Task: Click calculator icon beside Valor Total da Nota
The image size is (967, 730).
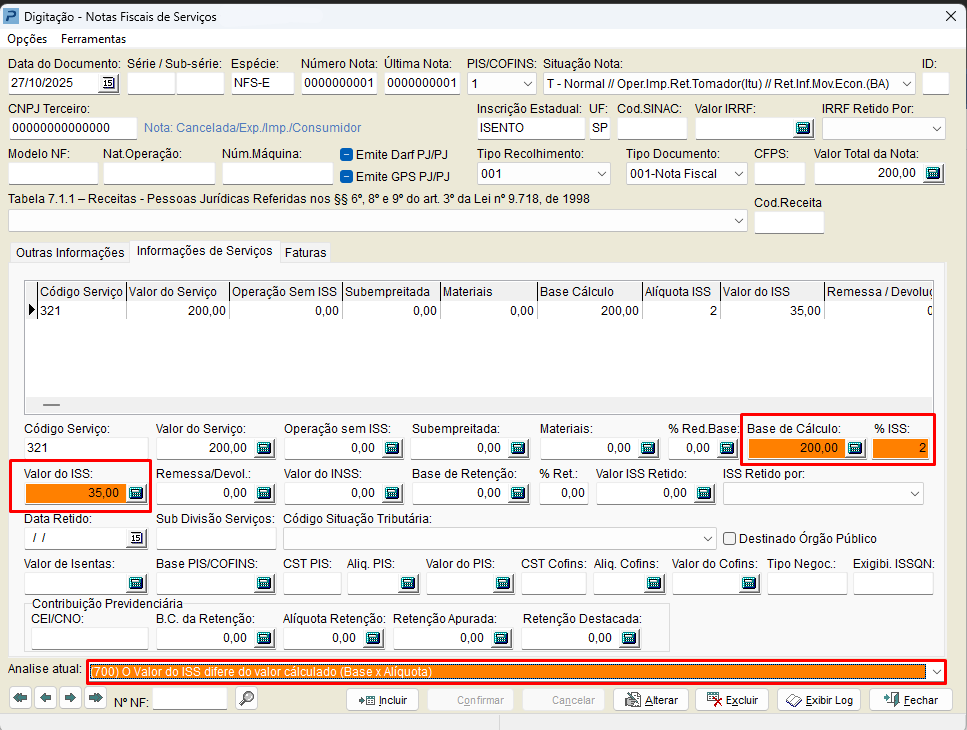Action: tap(932, 173)
